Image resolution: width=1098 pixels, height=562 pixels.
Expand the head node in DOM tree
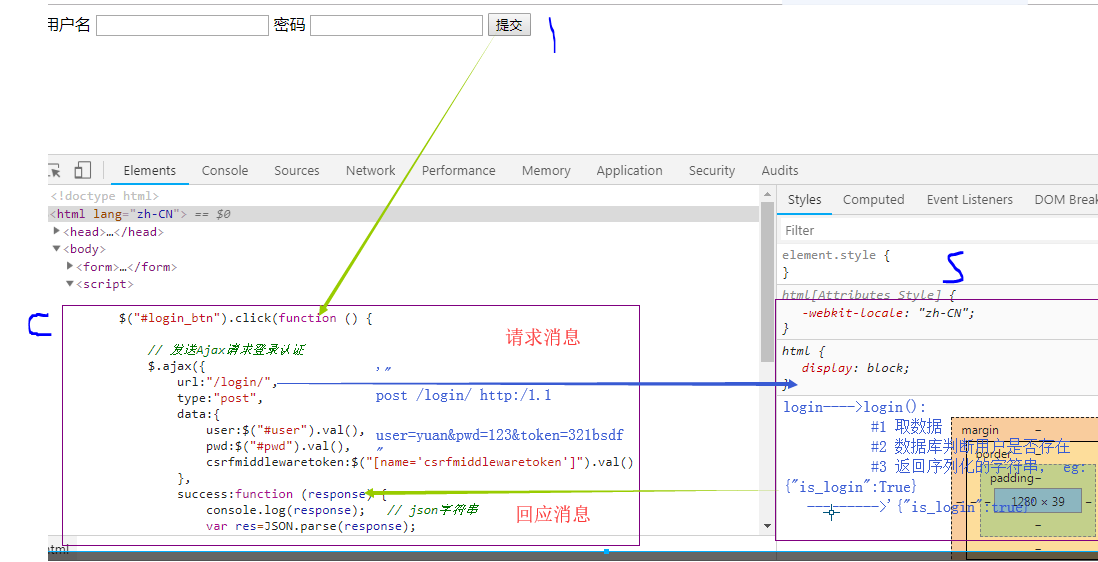click(57, 231)
